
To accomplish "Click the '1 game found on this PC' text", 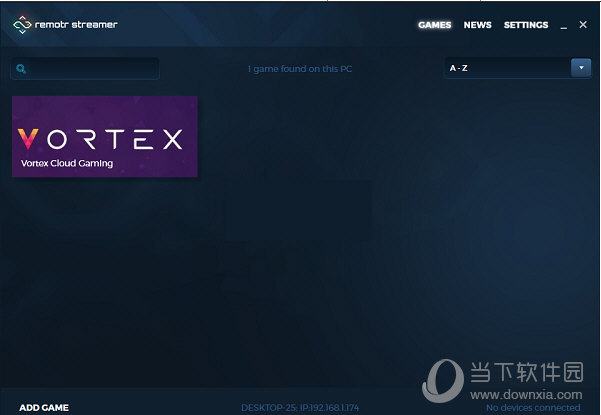I will pyautogui.click(x=300, y=69).
